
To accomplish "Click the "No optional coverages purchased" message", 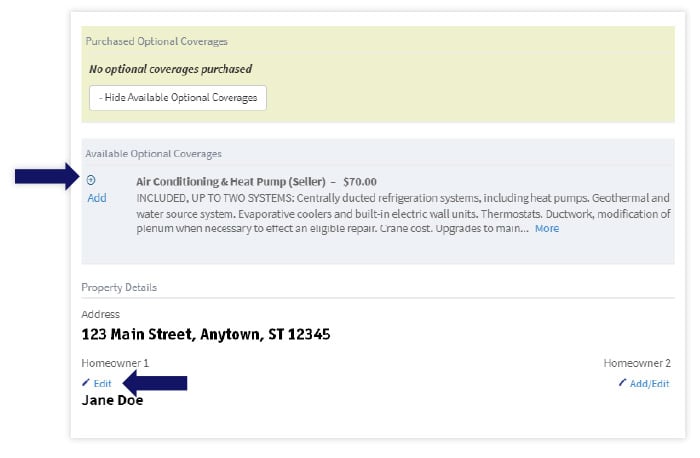I will coord(170,69).
